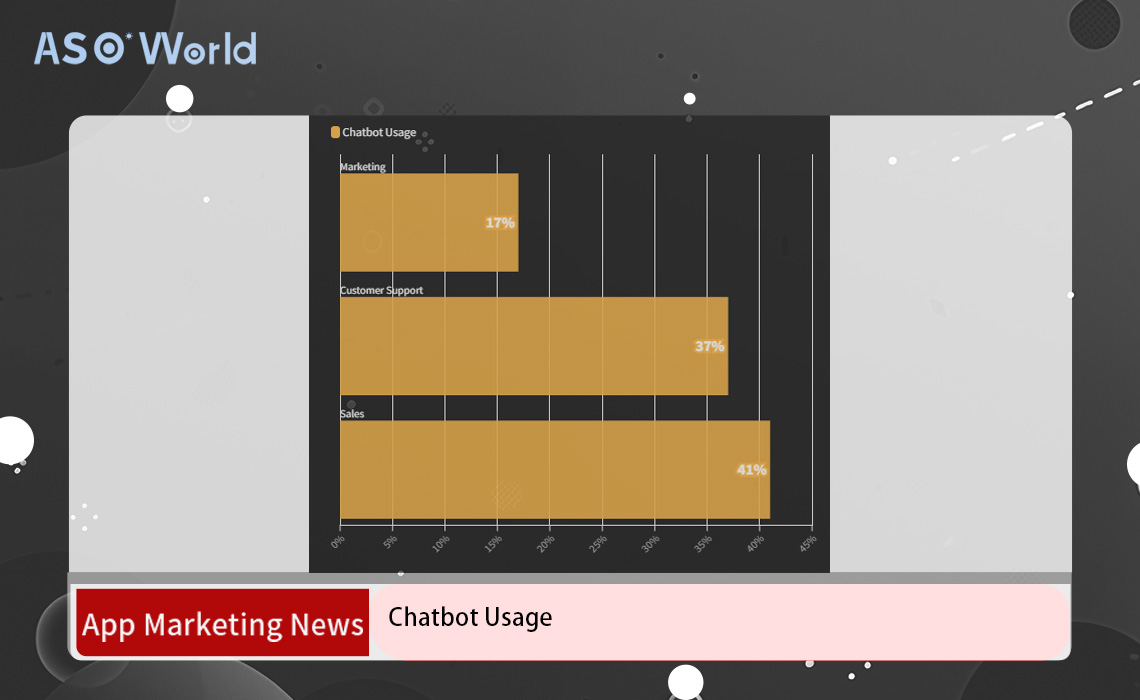Select the Marketing 17% bar

point(429,222)
